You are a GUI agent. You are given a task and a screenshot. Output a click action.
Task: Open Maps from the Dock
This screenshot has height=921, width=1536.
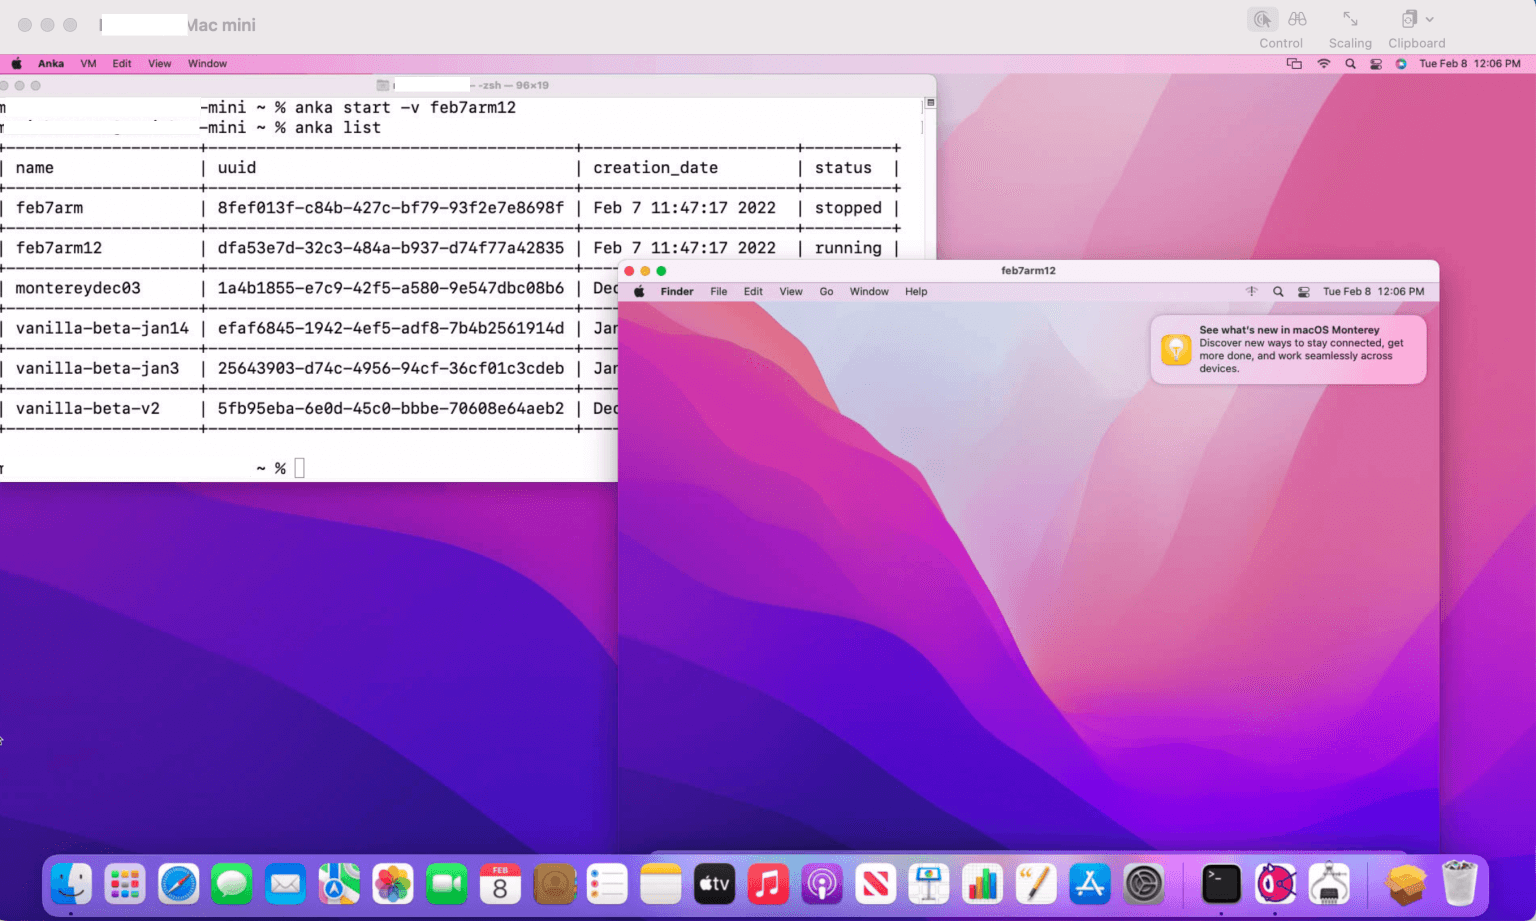click(x=339, y=884)
